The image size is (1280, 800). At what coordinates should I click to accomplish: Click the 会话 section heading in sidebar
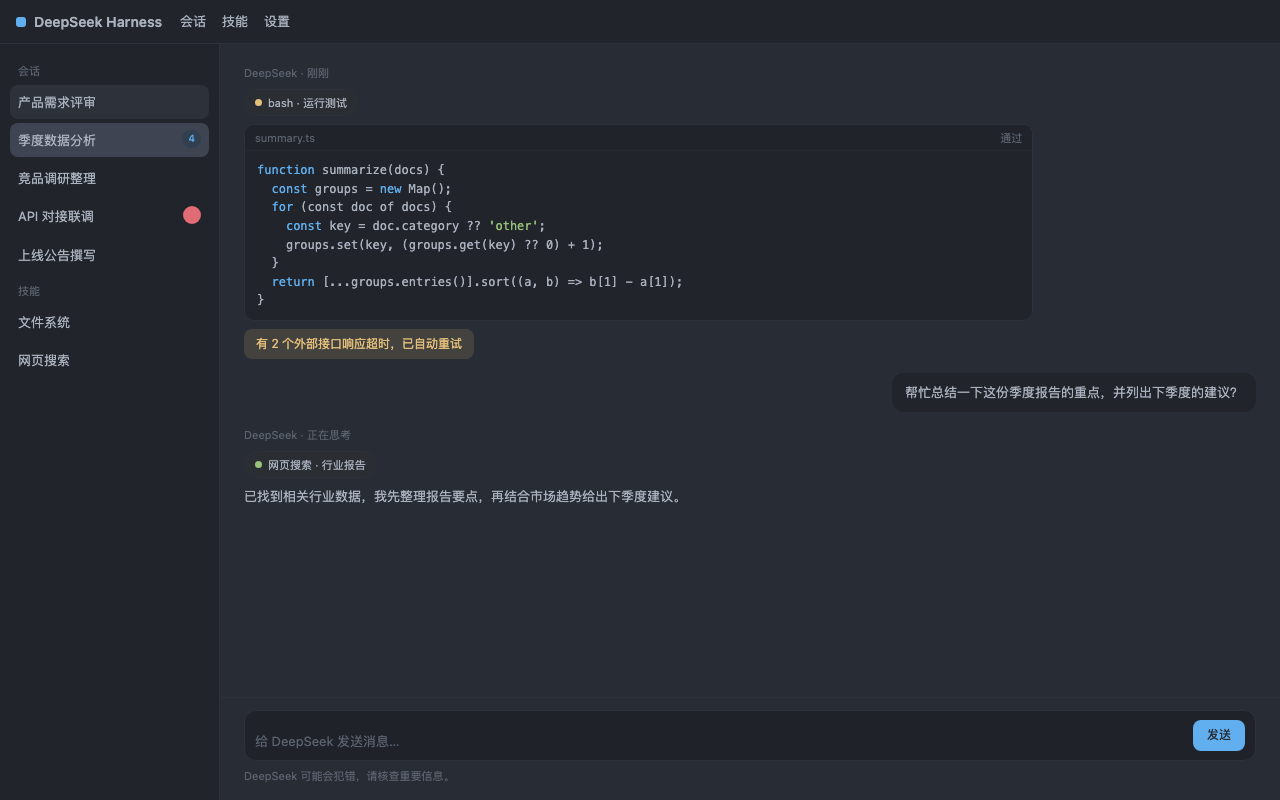29,71
